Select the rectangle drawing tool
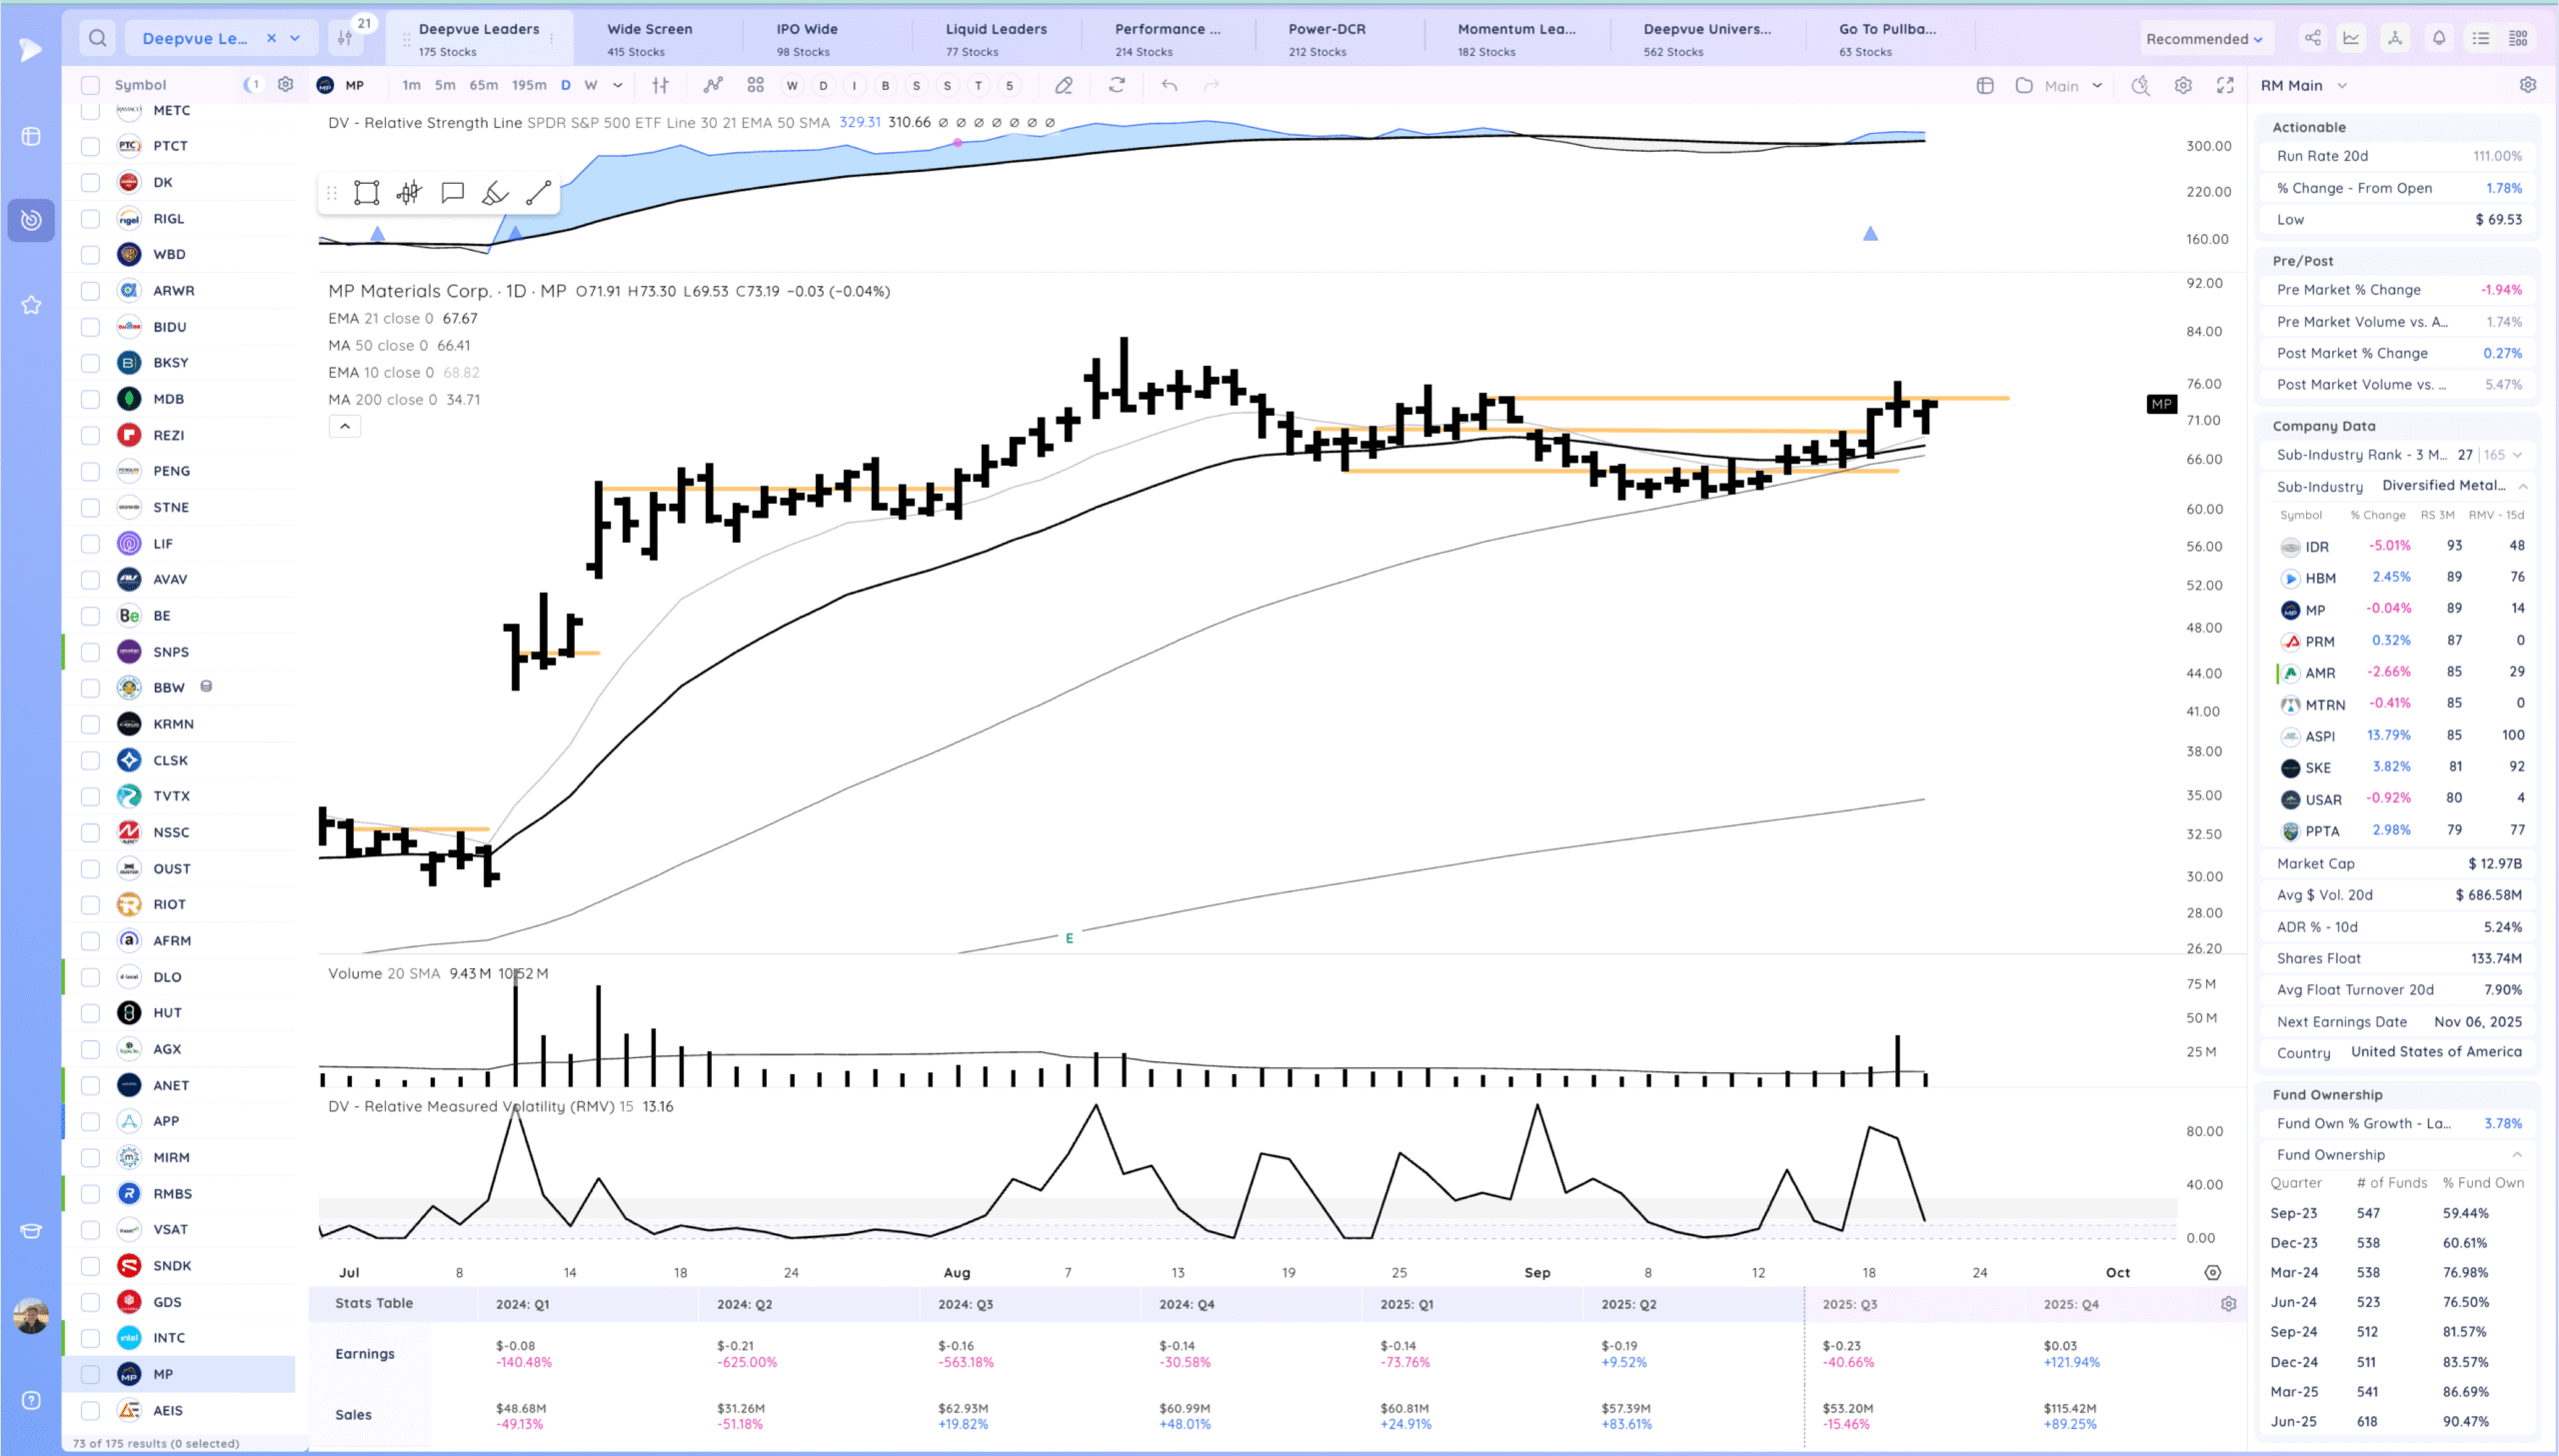 click(366, 193)
